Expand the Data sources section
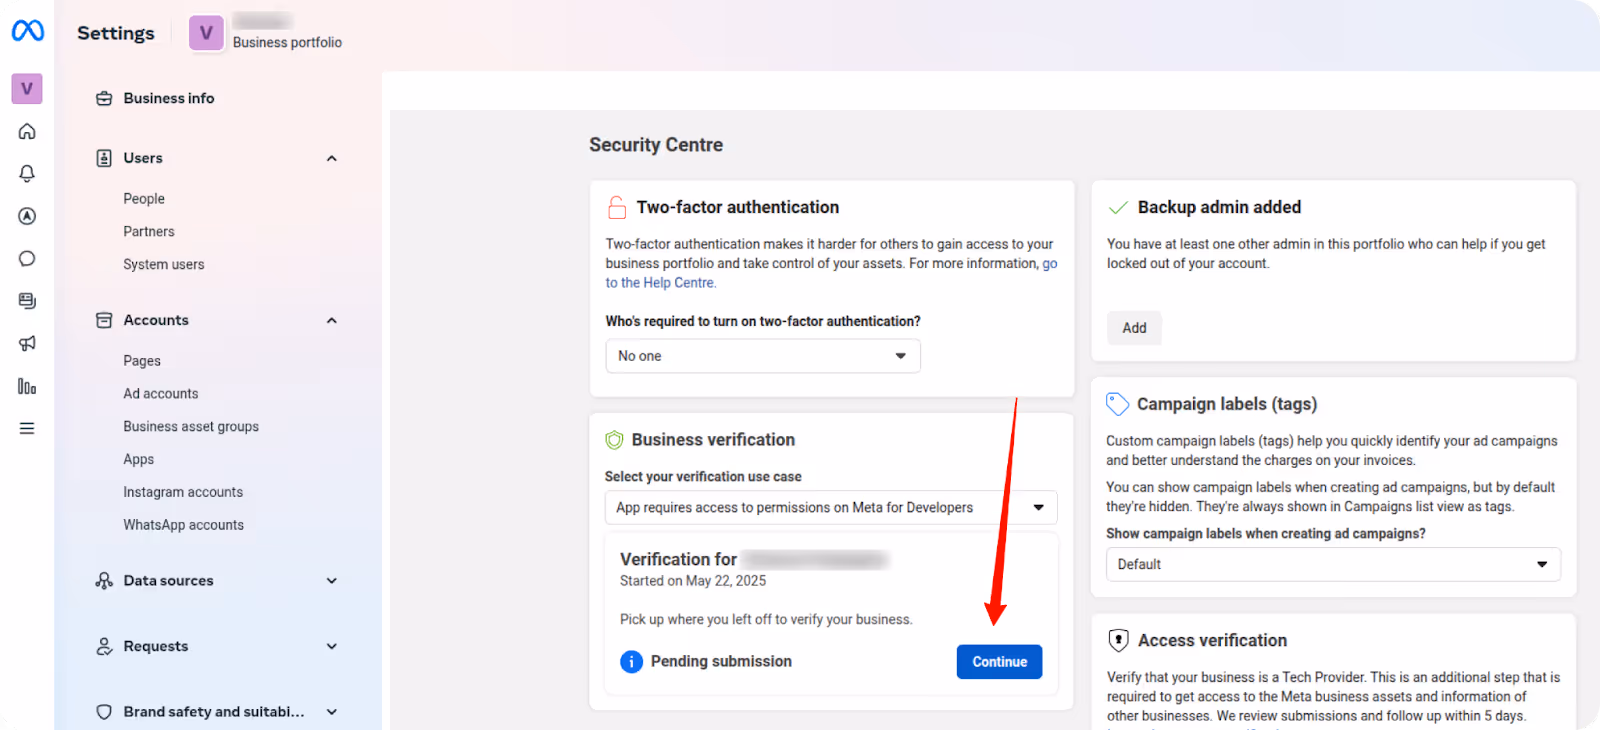Viewport: 1600px width, 730px height. (331, 580)
